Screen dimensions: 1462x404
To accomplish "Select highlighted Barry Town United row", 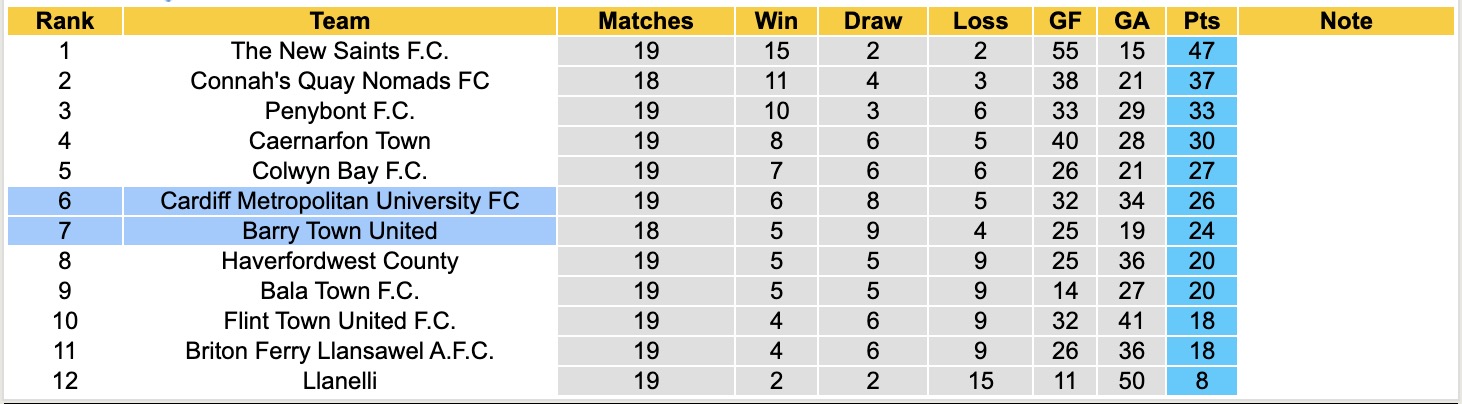I will (x=340, y=231).
